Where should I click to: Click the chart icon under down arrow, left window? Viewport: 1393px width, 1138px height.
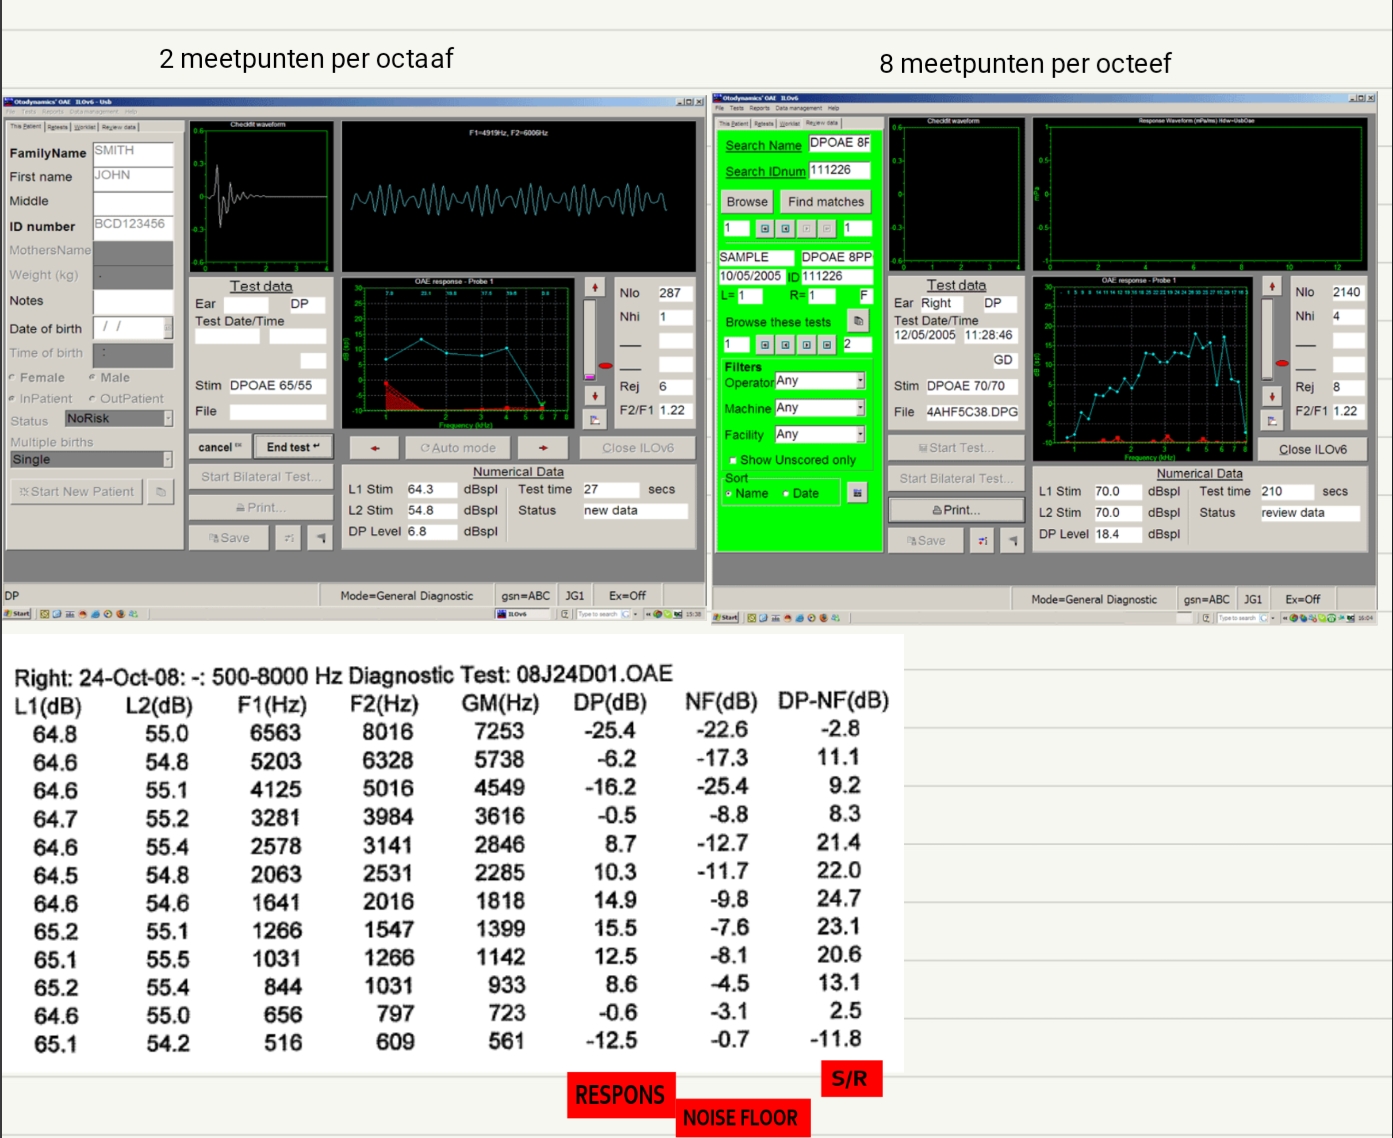tap(595, 420)
